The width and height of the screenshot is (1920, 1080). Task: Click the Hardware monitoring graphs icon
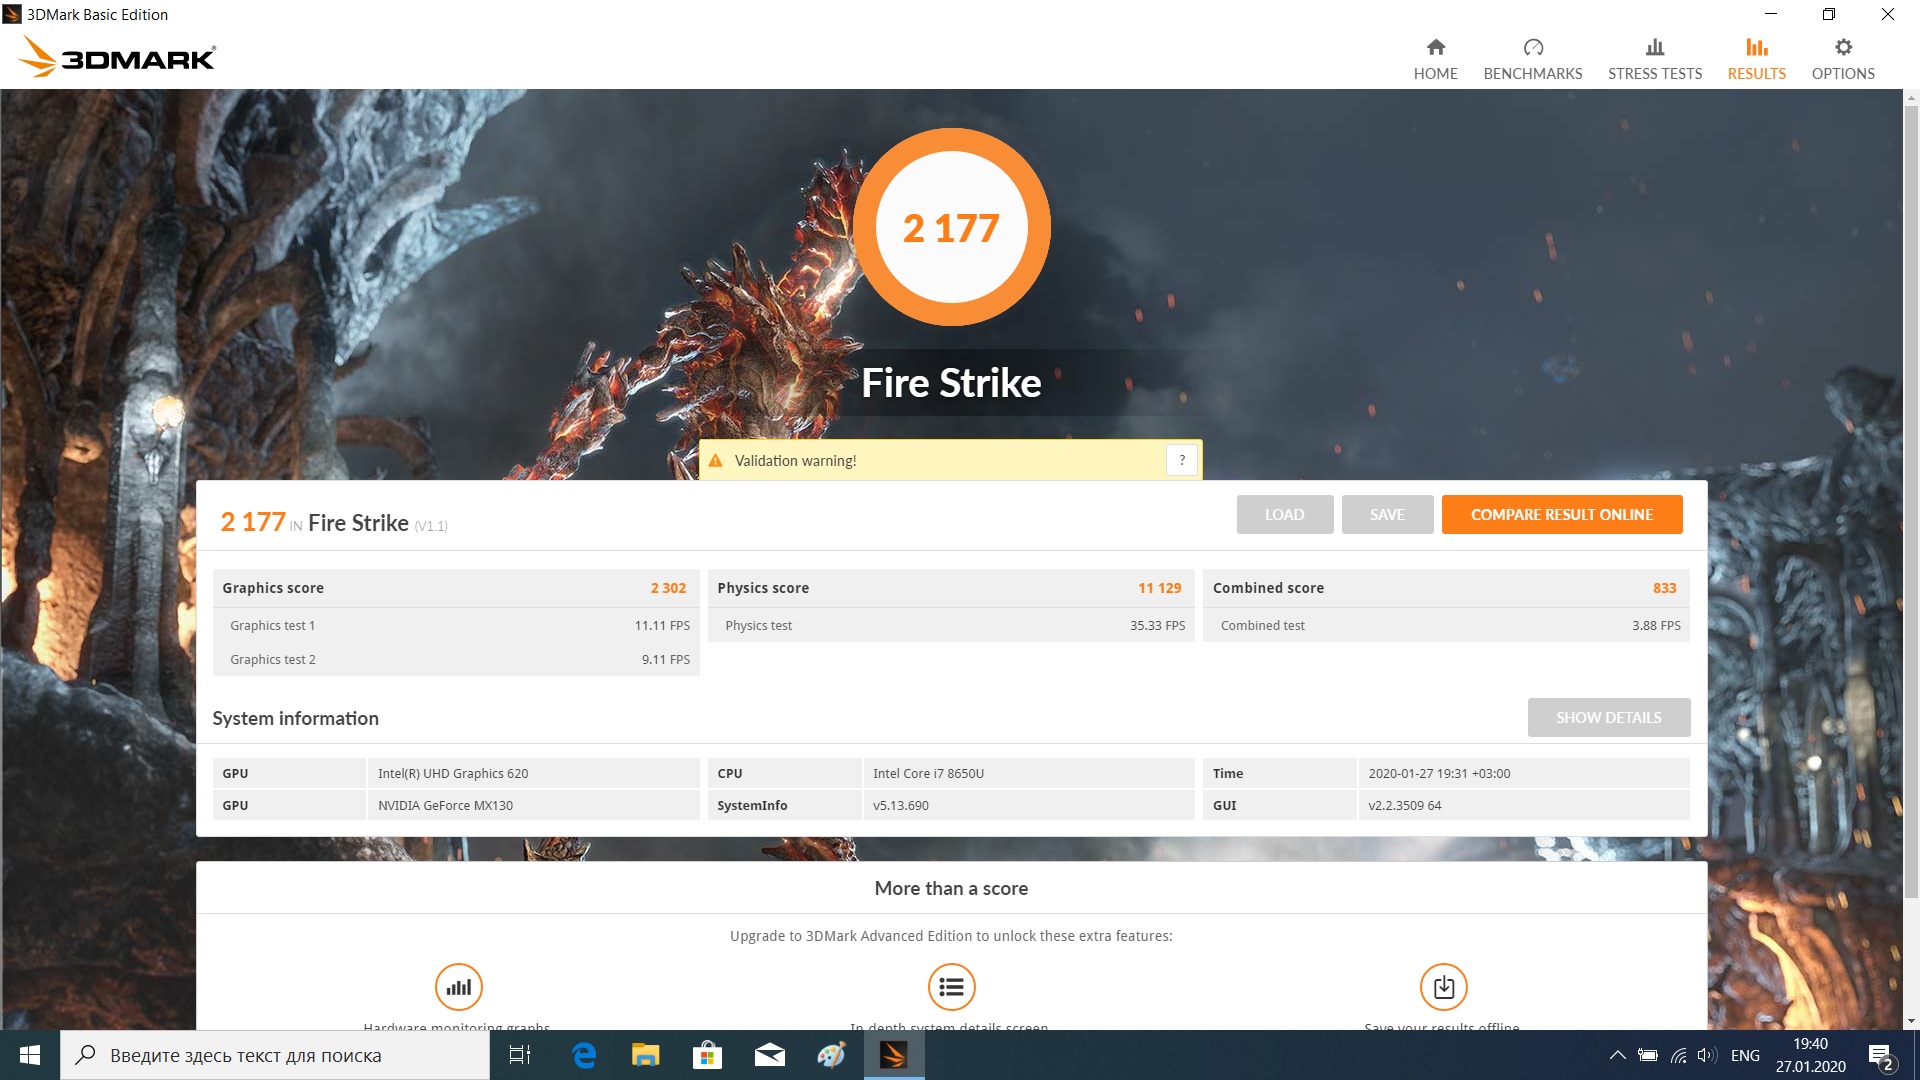[x=459, y=987]
